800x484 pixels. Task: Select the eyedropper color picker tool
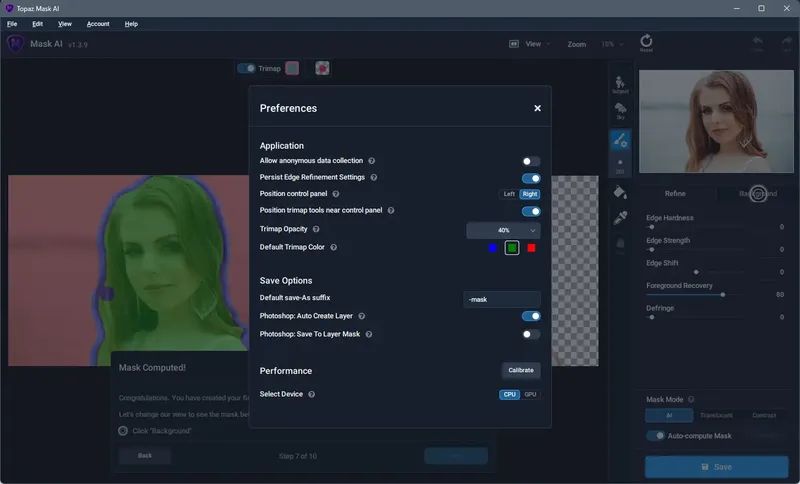[620, 218]
